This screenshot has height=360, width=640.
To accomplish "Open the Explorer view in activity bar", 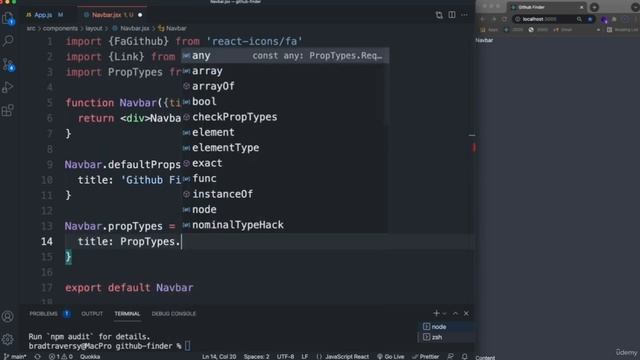I will [8, 18].
